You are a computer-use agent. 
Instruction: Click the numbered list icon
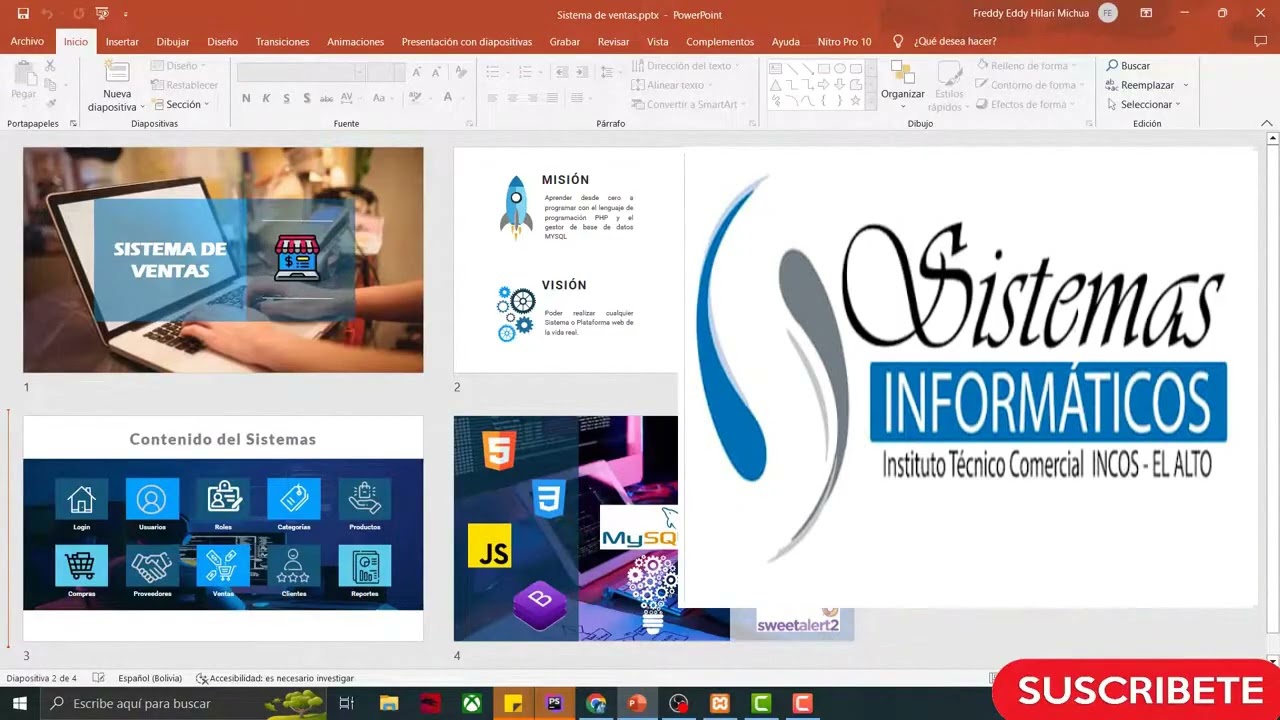(x=525, y=72)
